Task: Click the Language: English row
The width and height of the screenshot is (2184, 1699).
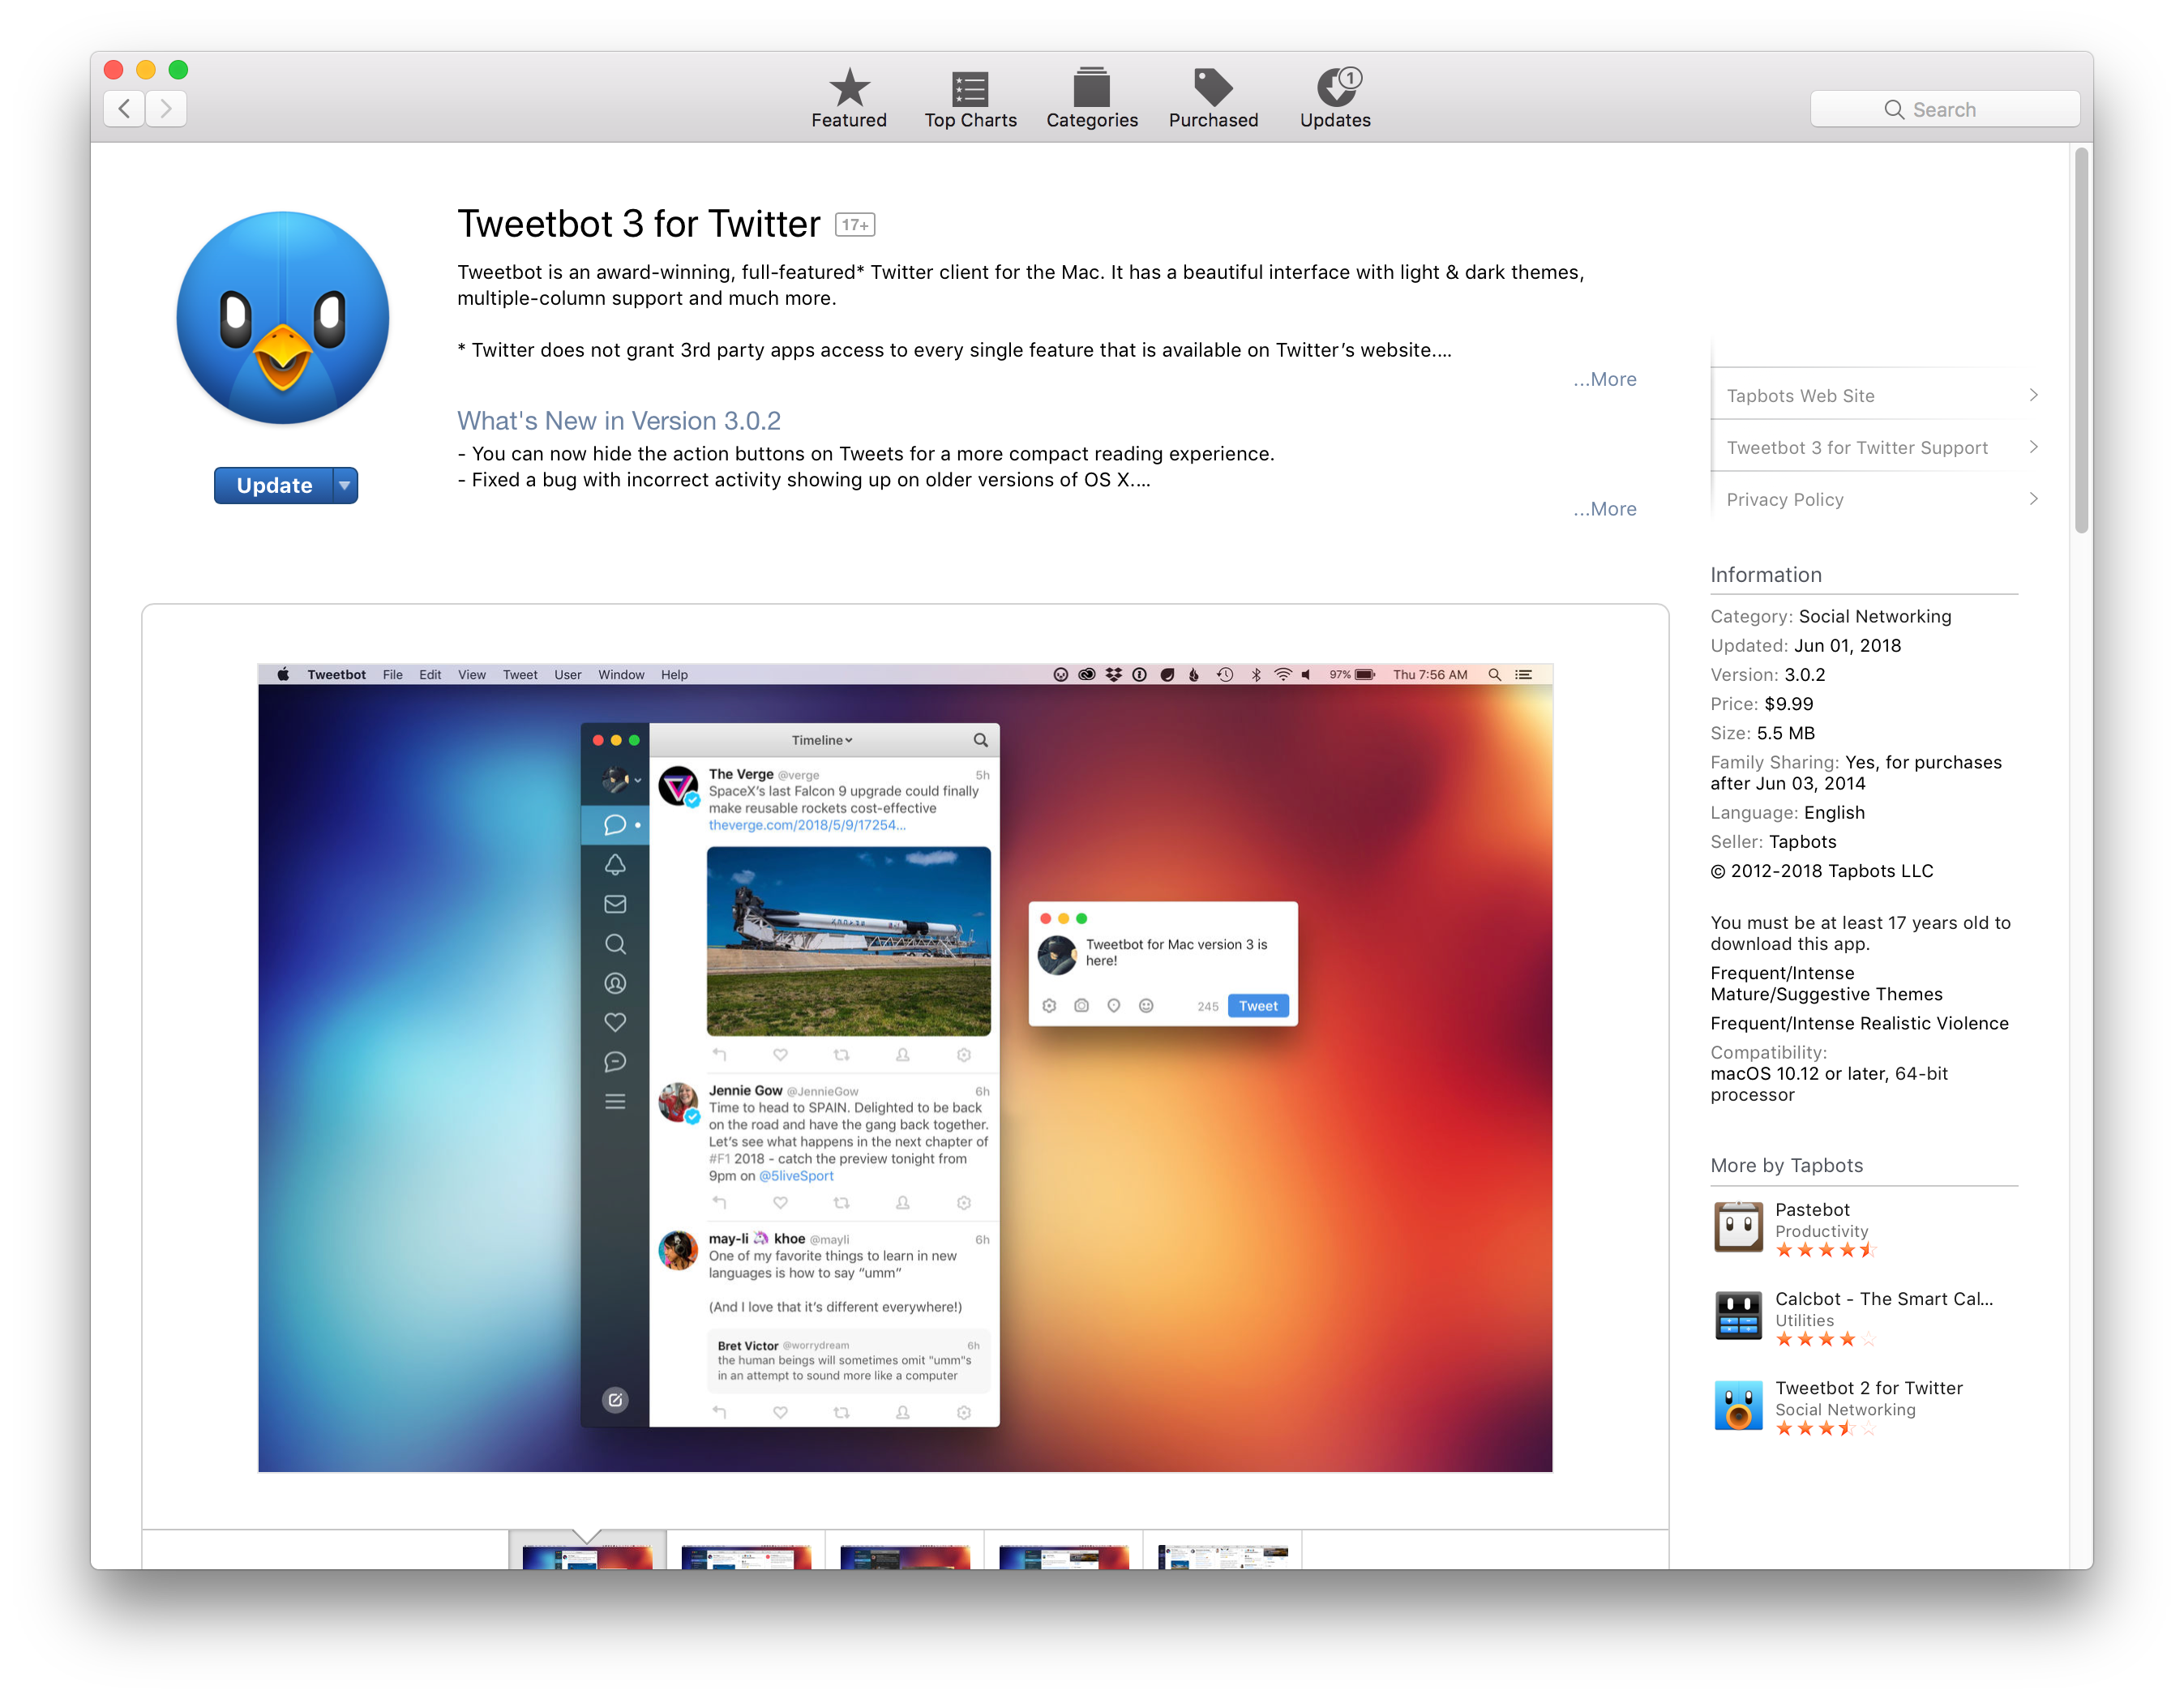Action: tap(1787, 812)
